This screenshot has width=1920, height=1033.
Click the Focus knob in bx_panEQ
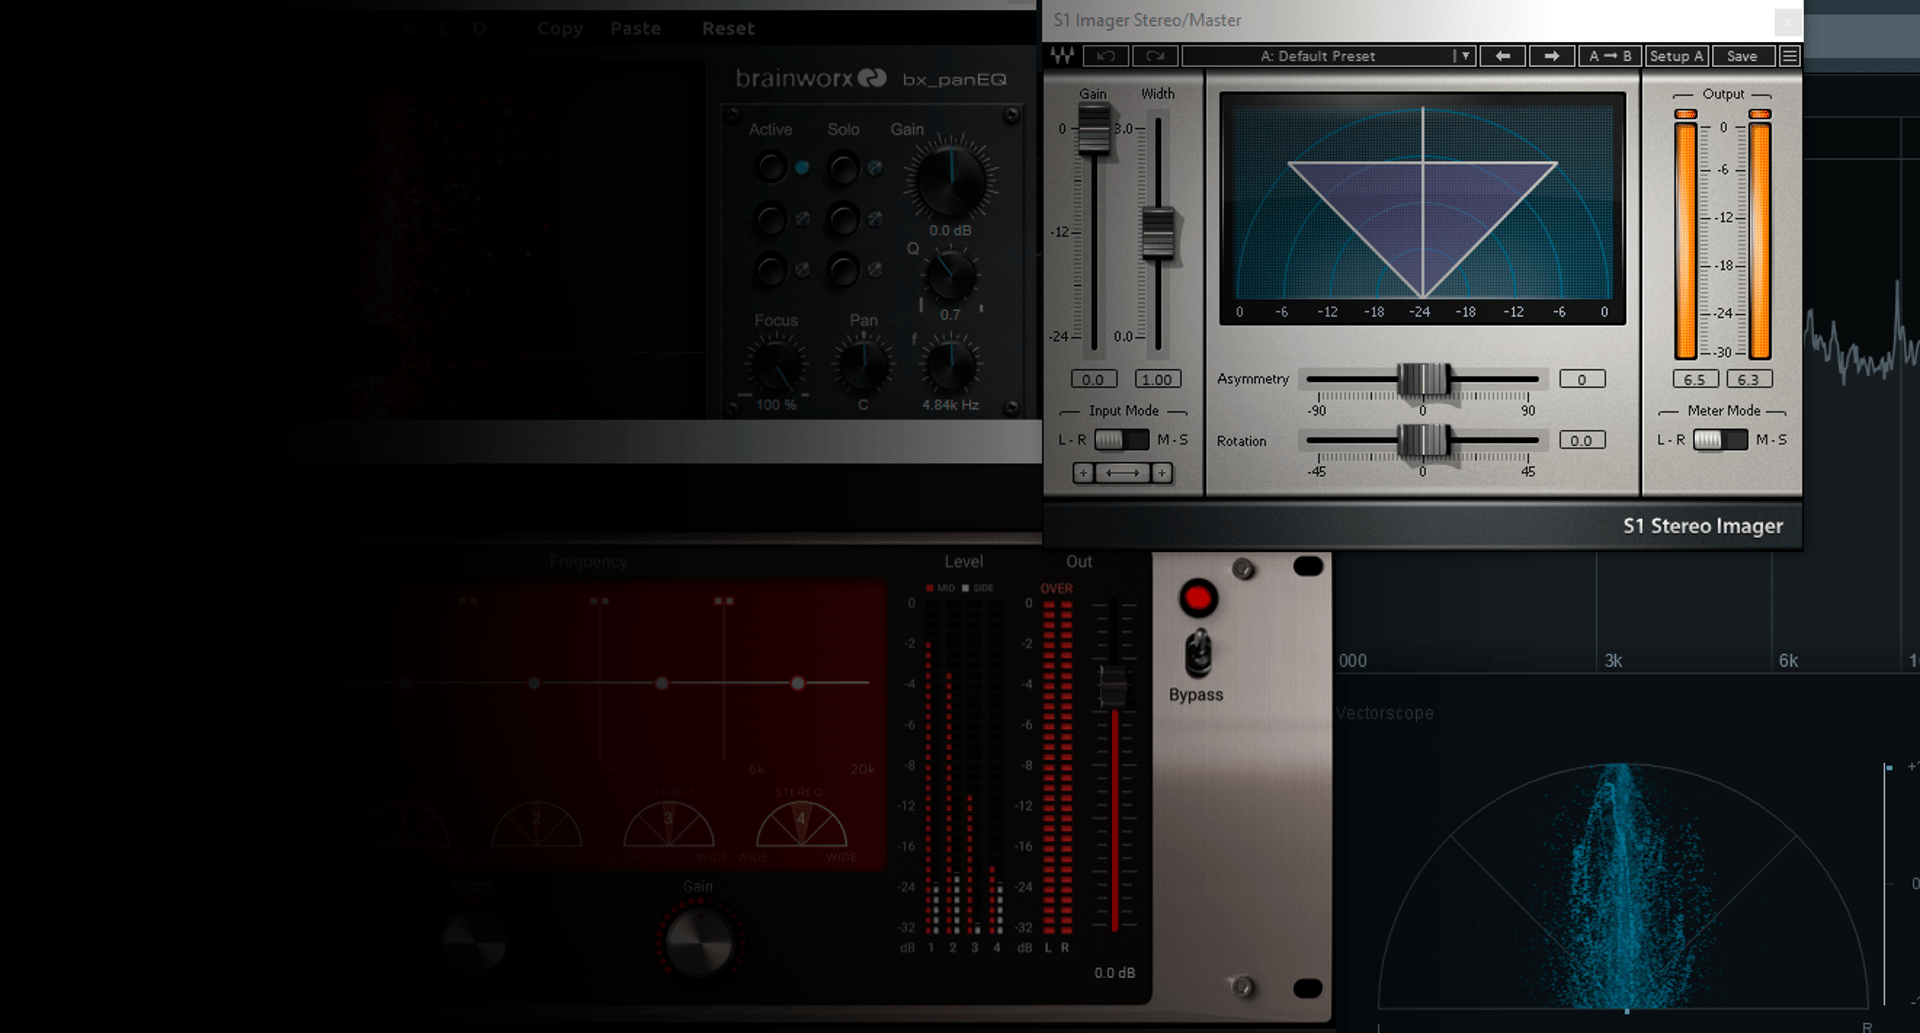tap(775, 366)
